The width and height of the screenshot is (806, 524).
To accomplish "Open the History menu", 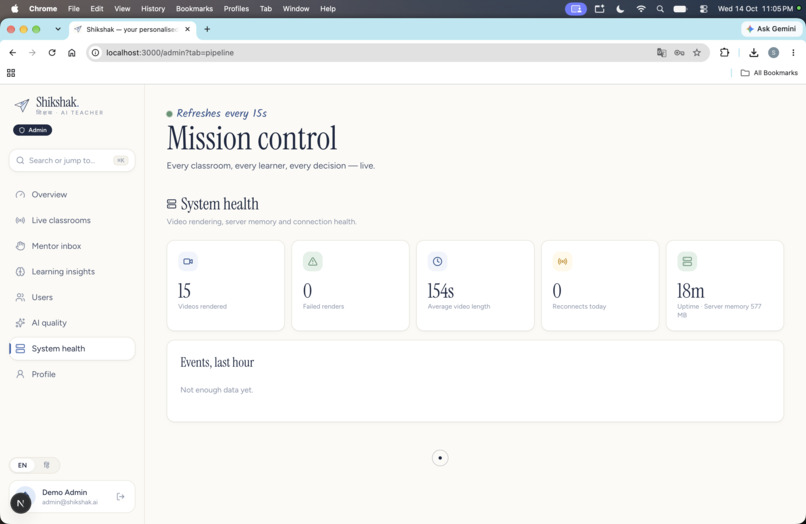I will pos(153,9).
